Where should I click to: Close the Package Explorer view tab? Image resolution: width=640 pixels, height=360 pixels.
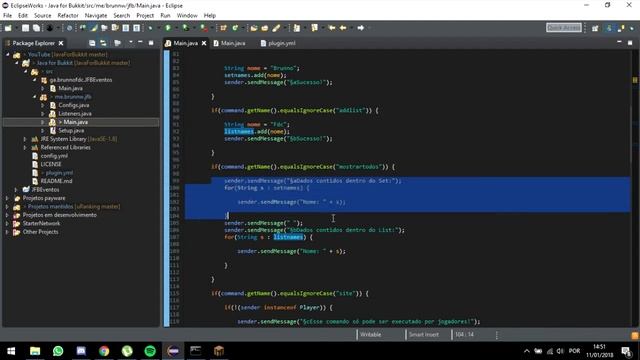61,43
